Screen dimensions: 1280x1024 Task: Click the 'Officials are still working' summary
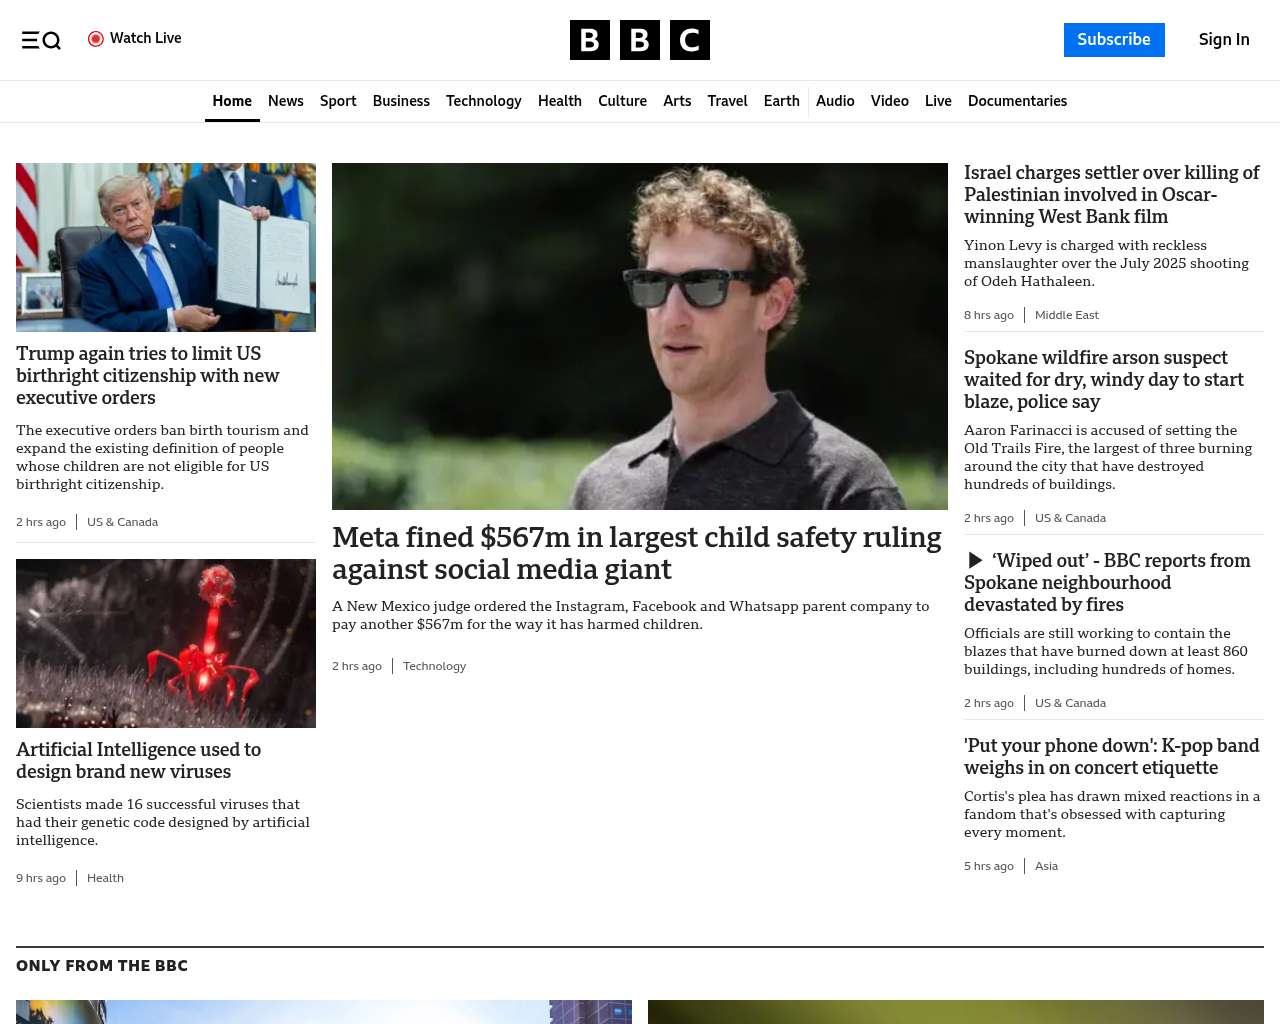[1106, 651]
